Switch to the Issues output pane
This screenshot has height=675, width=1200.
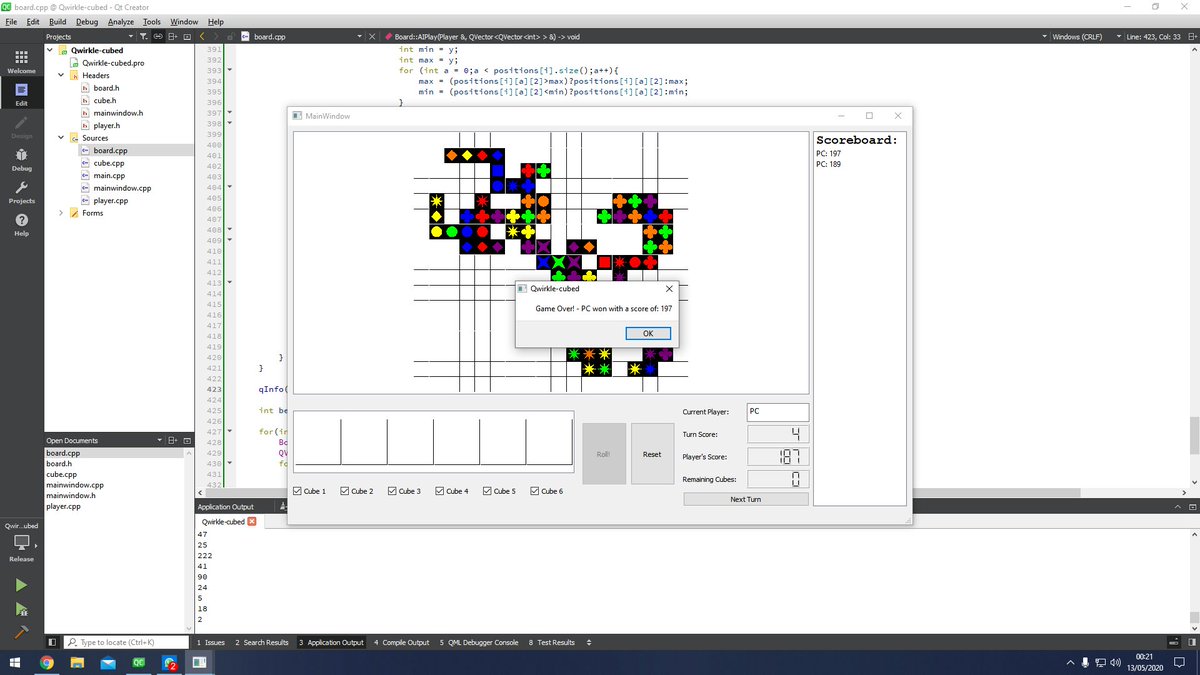212,642
